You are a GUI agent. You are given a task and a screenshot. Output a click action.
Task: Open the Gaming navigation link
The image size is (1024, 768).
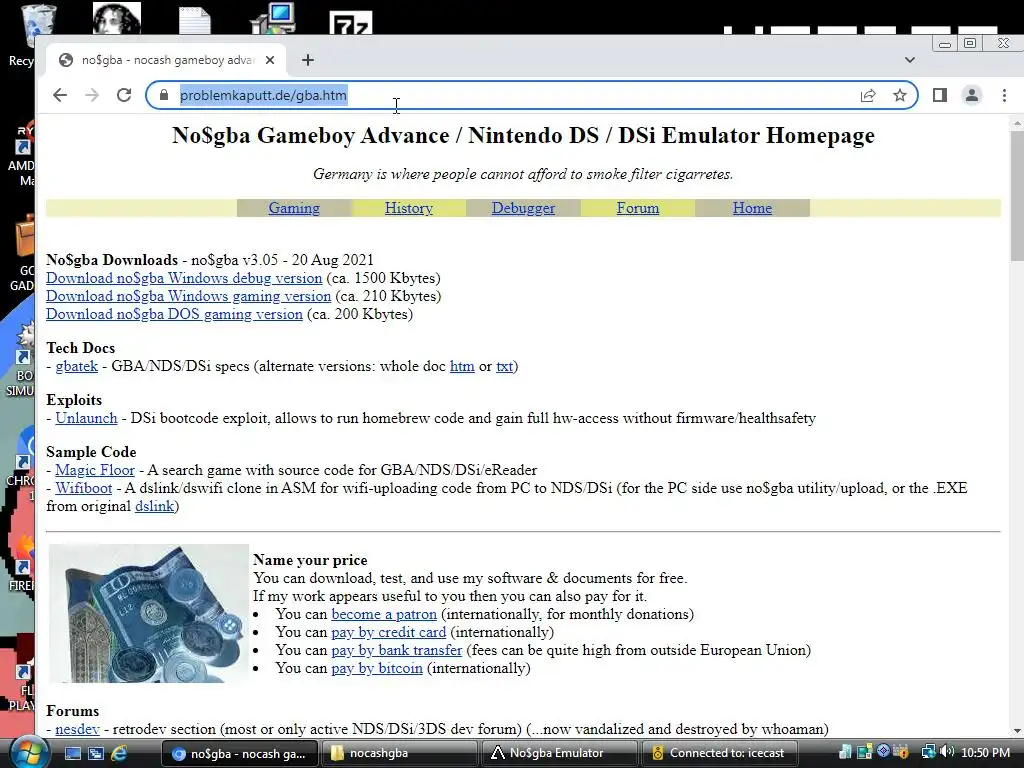294,208
